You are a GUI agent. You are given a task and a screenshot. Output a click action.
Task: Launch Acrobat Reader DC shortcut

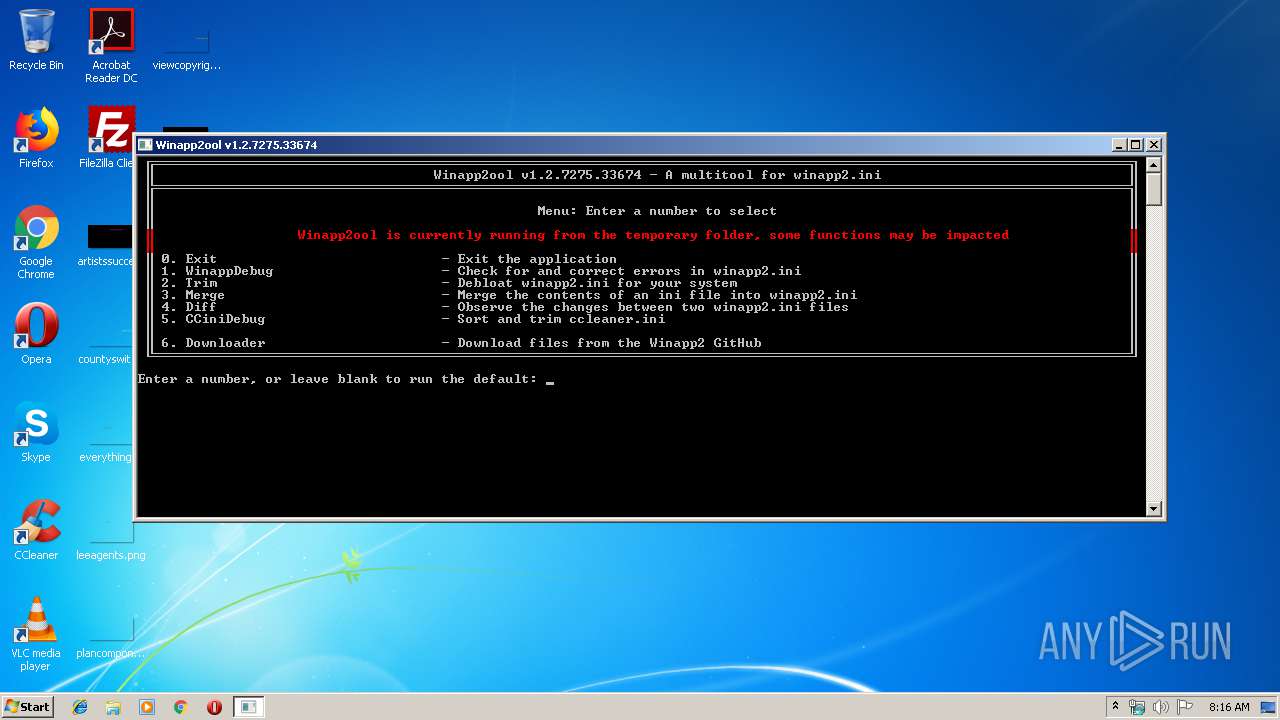tap(111, 45)
